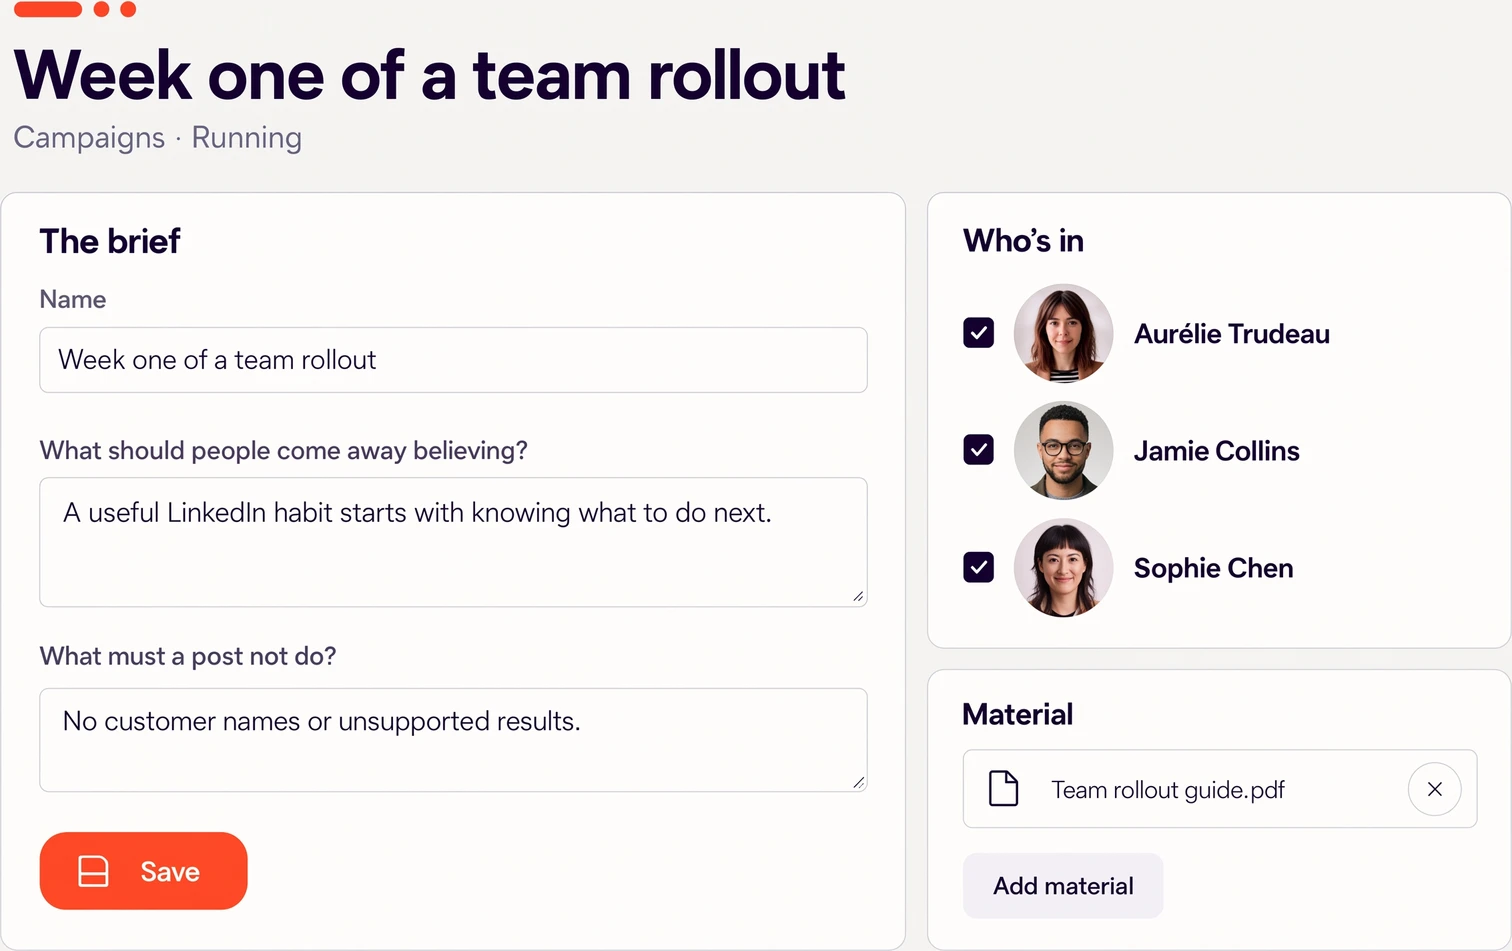Click the 'The brief' section heading

click(x=110, y=241)
